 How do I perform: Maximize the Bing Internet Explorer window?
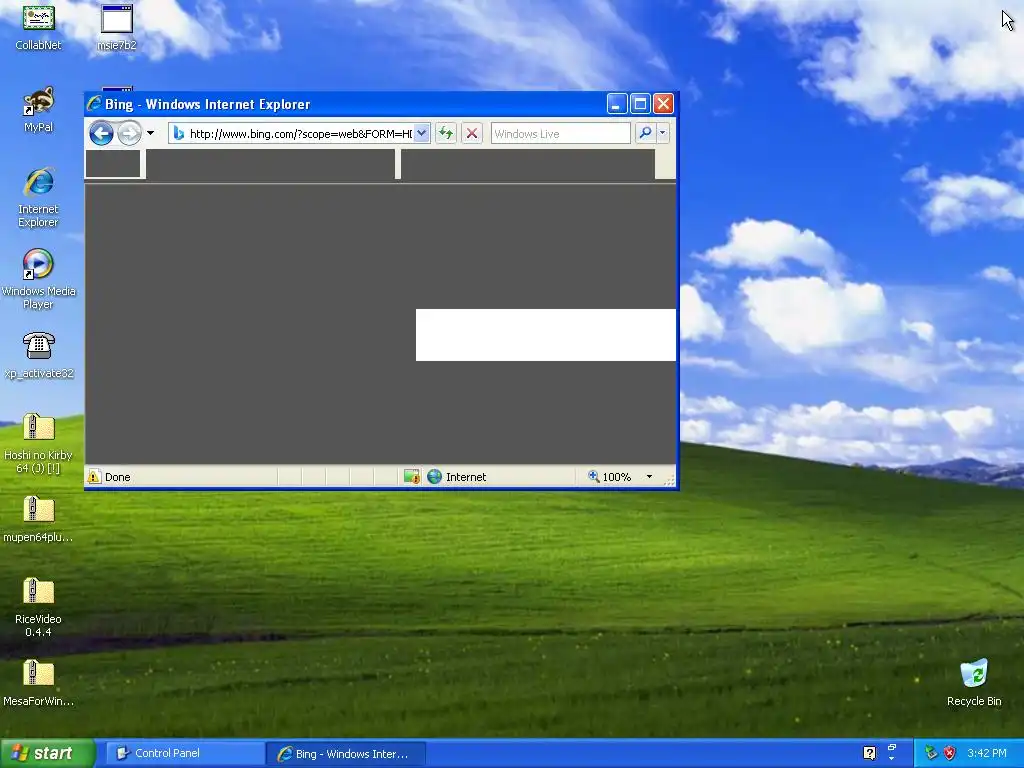click(x=640, y=104)
